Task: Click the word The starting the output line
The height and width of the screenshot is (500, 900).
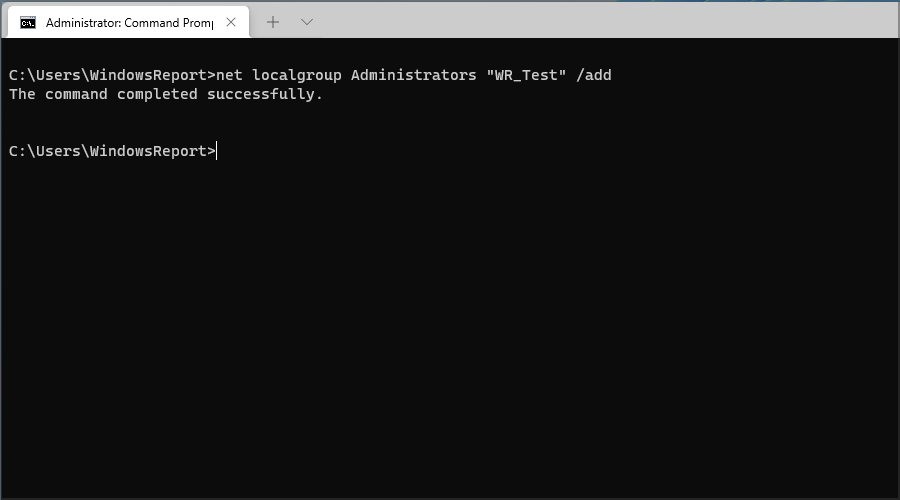Action: tap(22, 94)
